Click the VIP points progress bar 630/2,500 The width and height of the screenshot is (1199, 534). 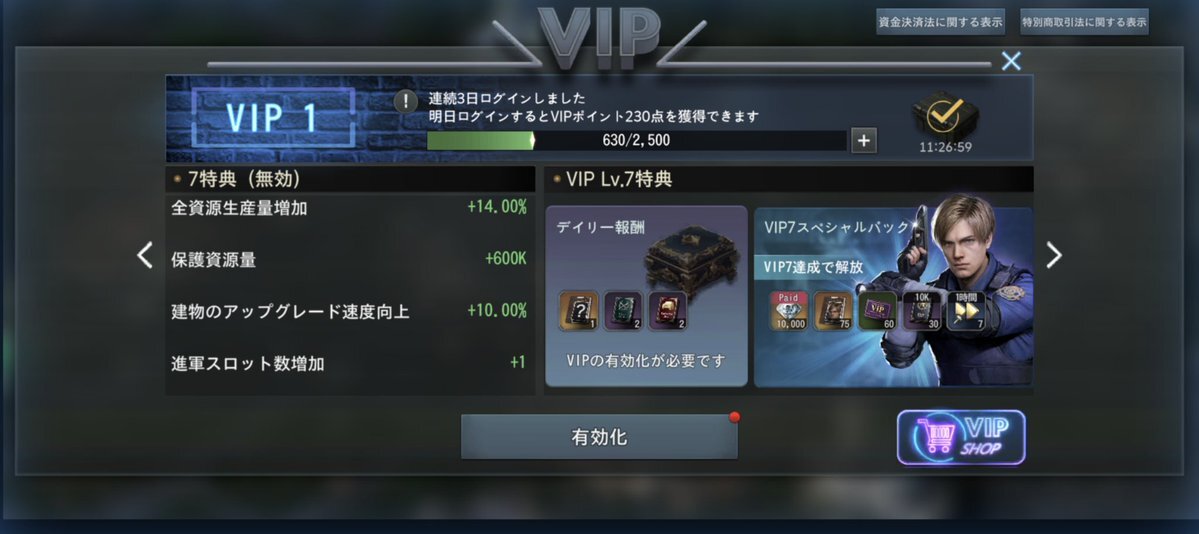tap(636, 141)
